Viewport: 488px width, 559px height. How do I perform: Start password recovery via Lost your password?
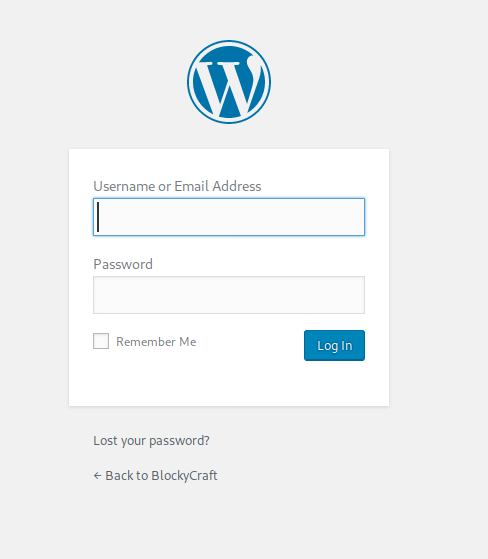[x=151, y=441]
